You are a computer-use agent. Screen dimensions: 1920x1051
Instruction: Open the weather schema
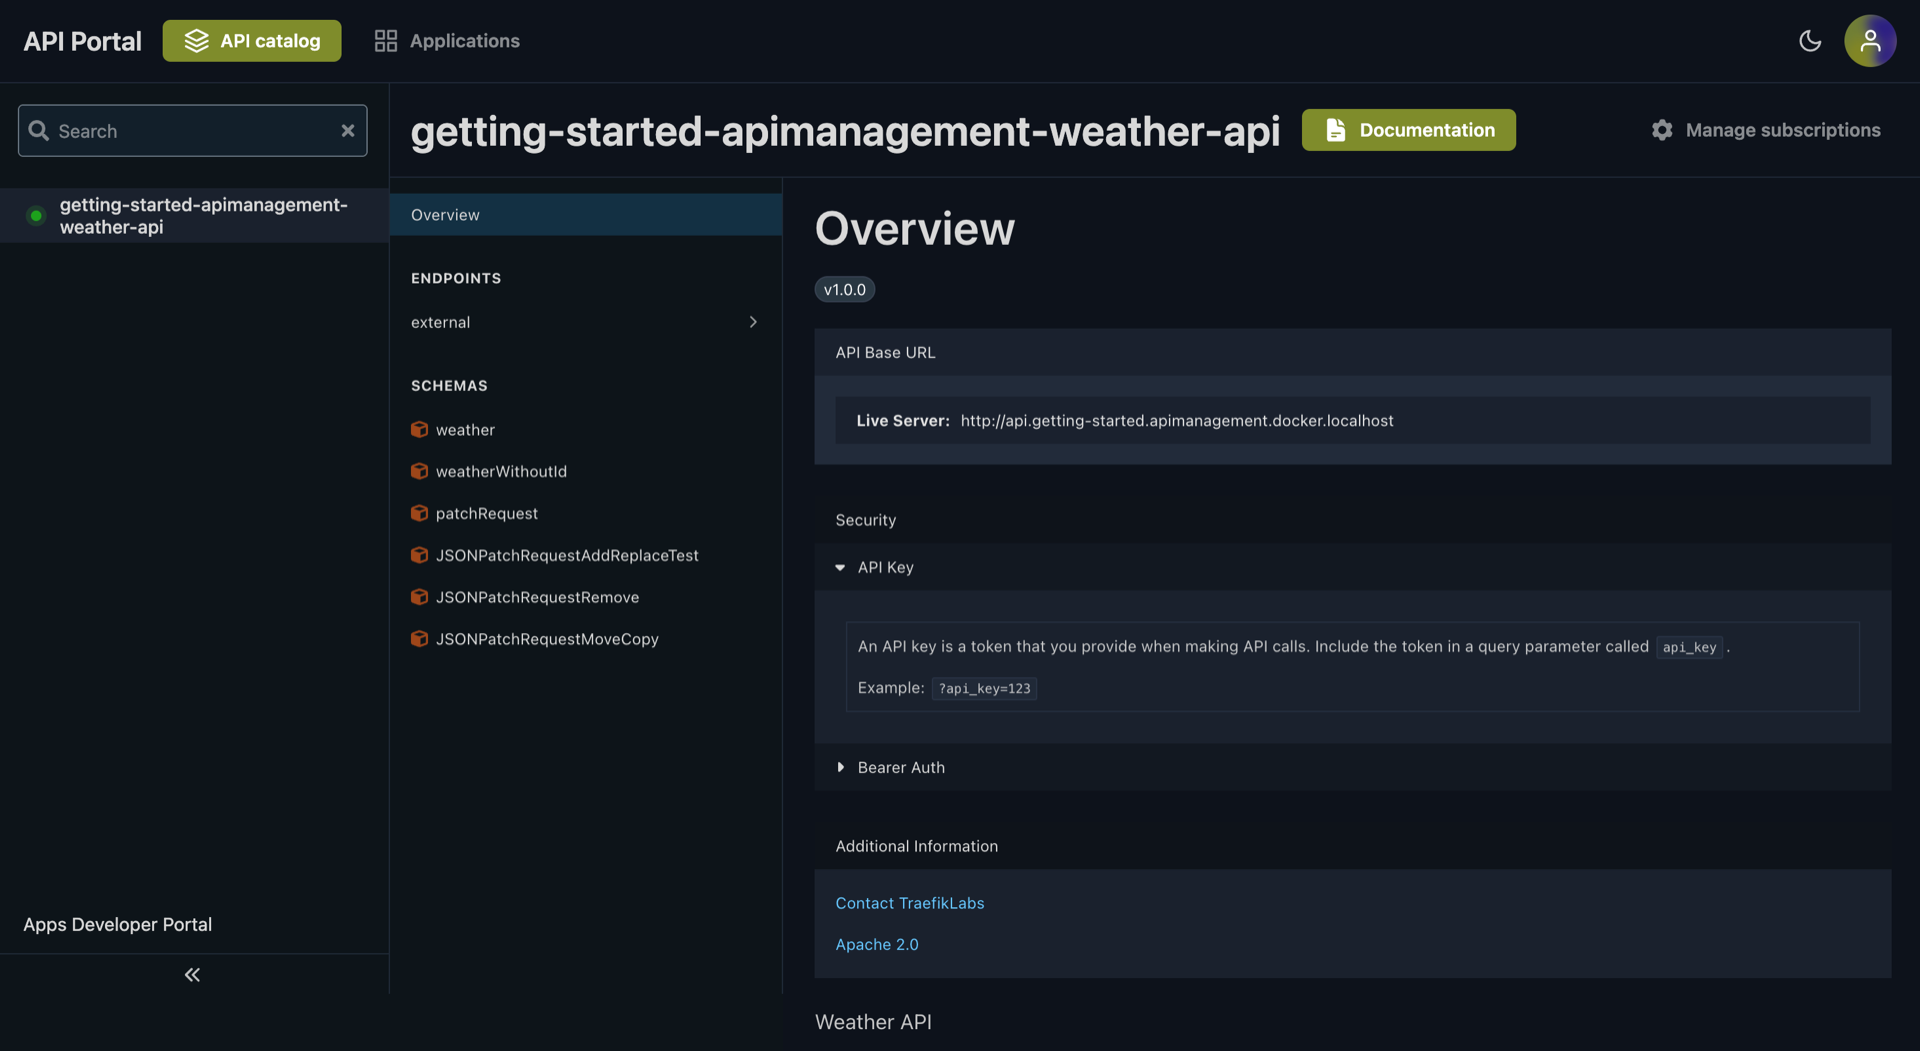(x=465, y=430)
